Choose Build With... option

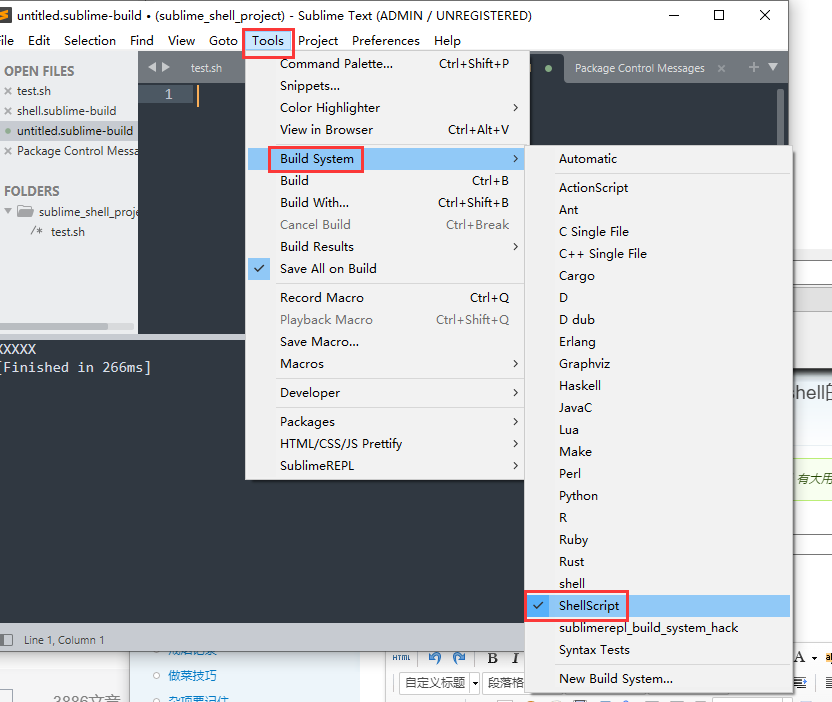[386, 203]
